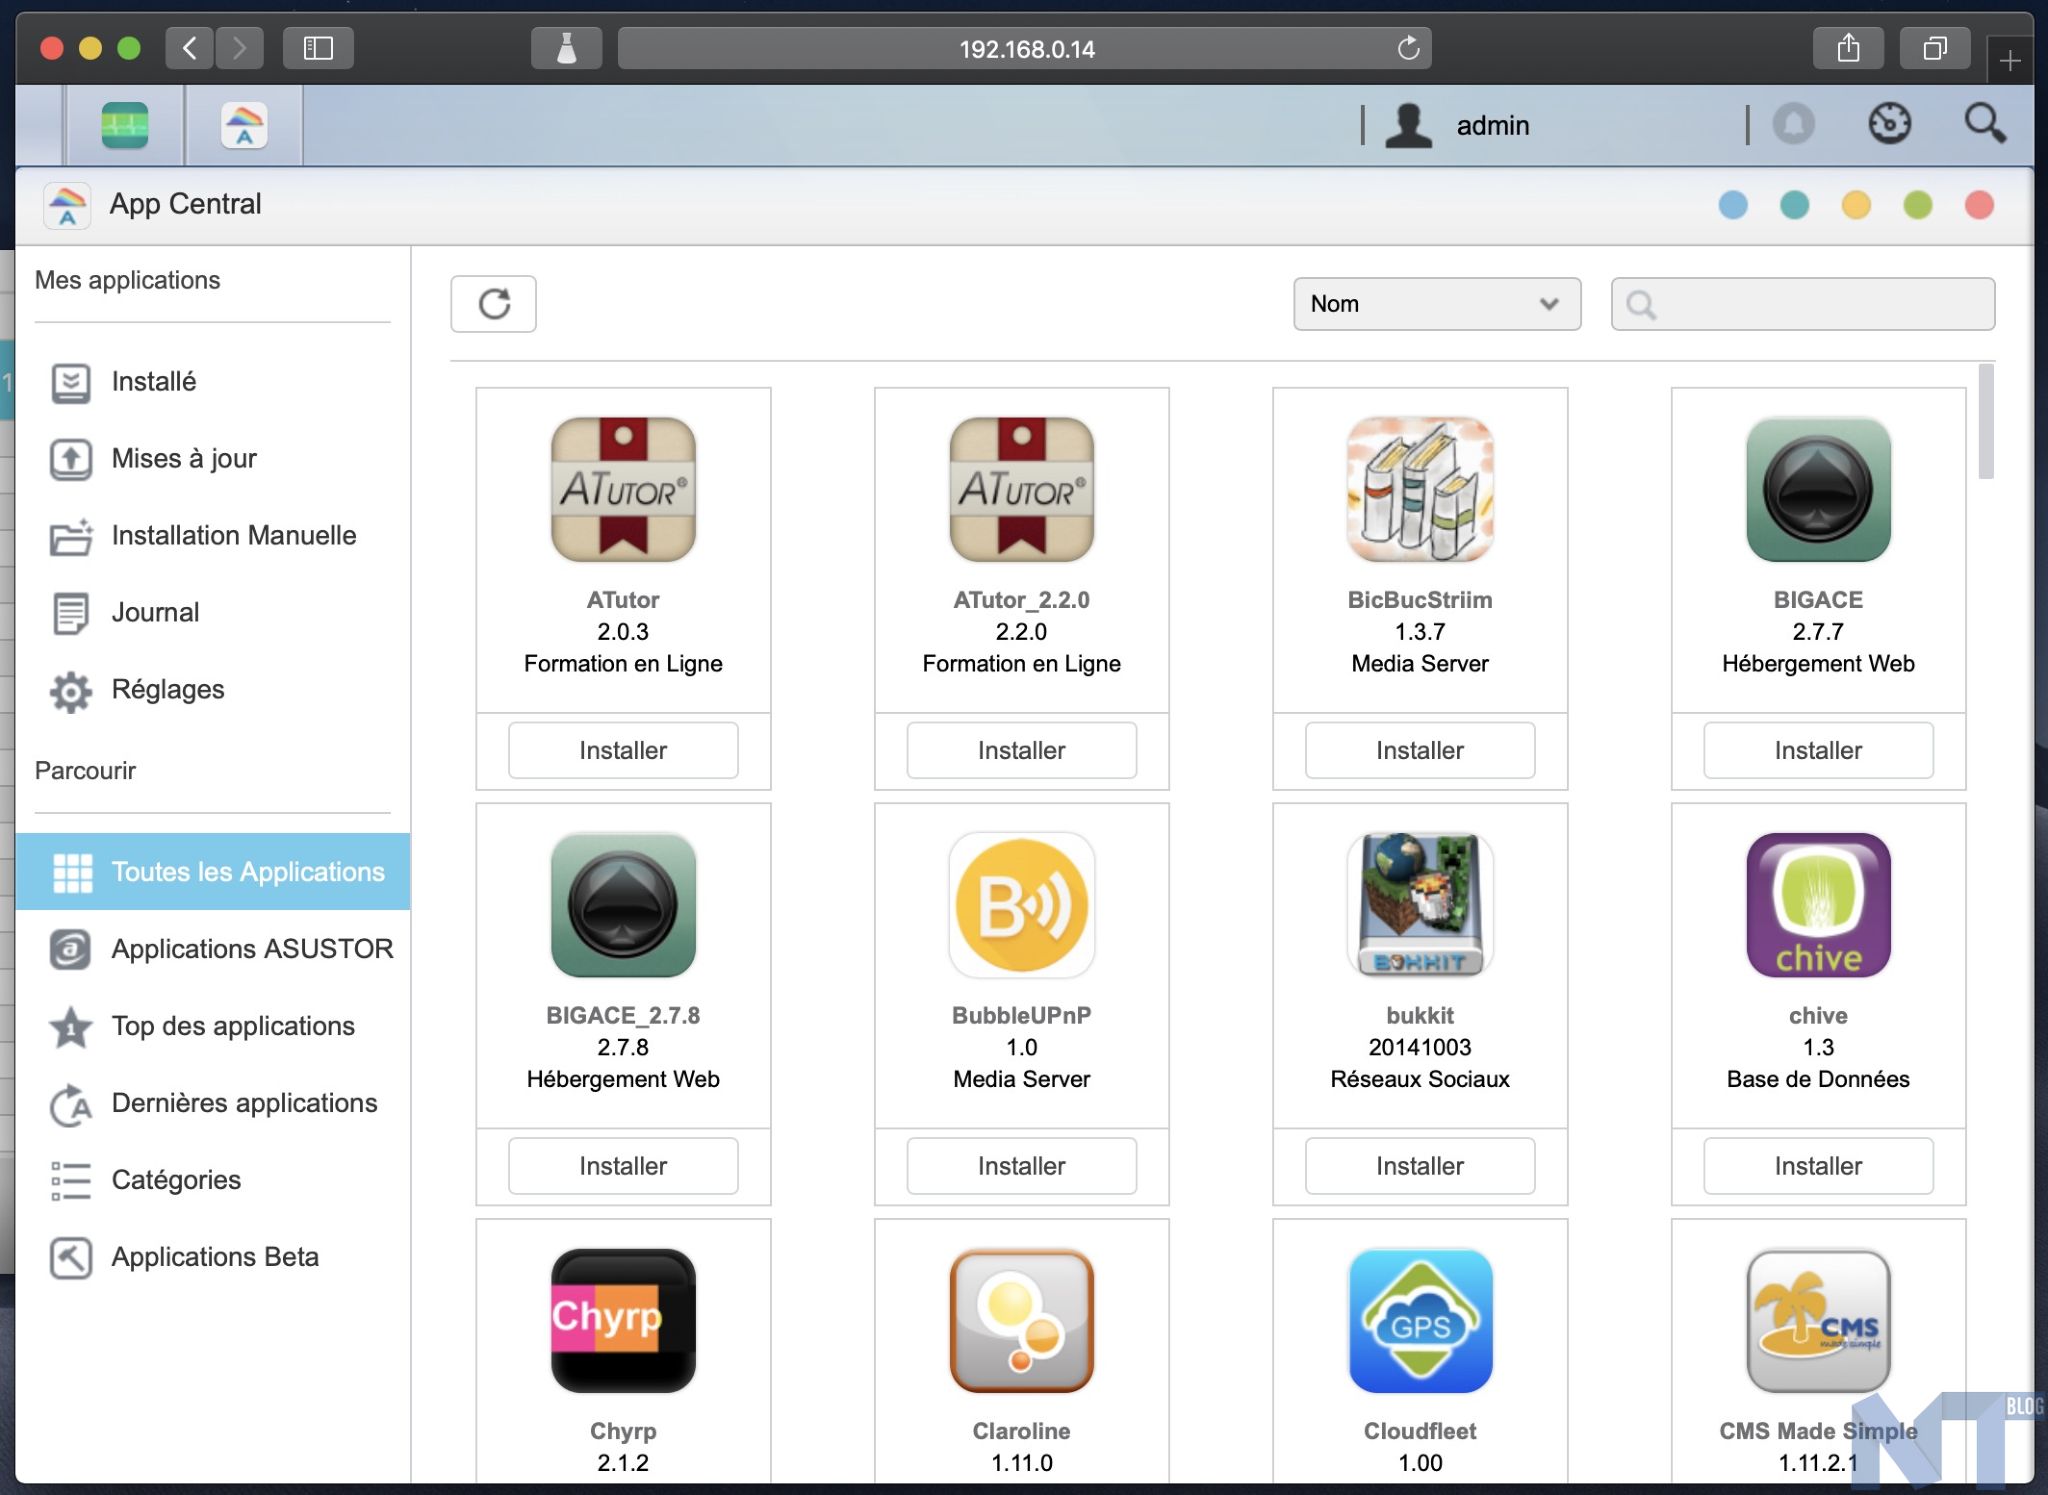
Task: Install the chive app
Action: (1817, 1166)
